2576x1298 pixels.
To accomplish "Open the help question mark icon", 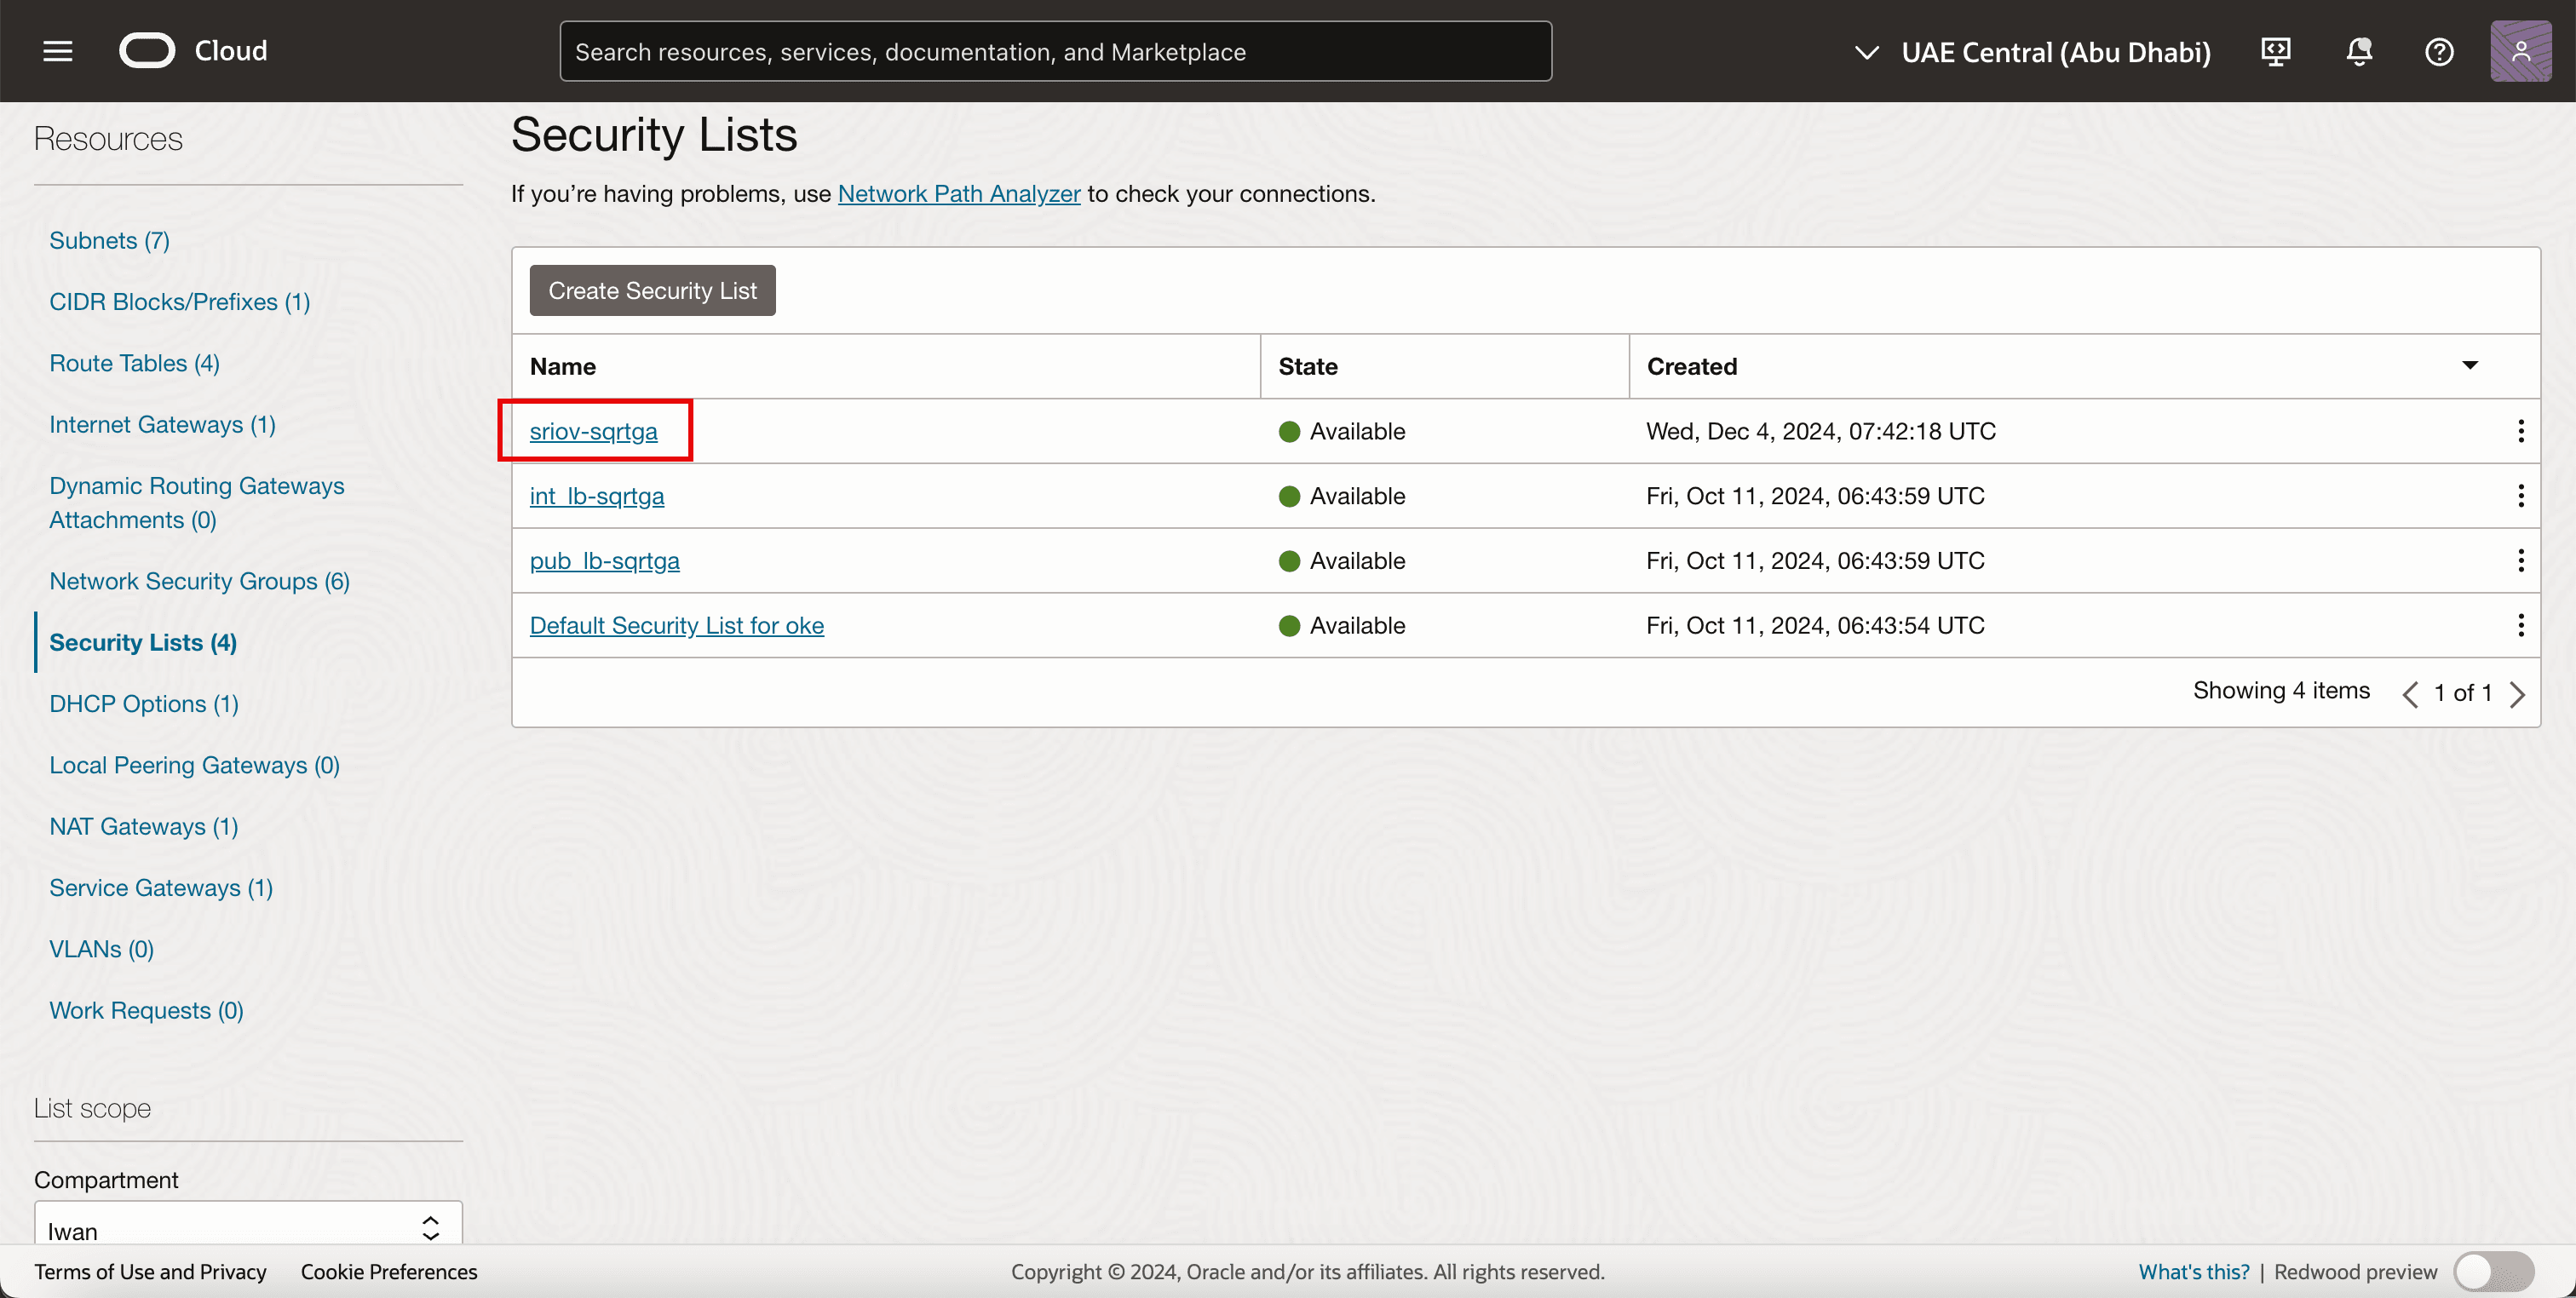I will [x=2439, y=51].
